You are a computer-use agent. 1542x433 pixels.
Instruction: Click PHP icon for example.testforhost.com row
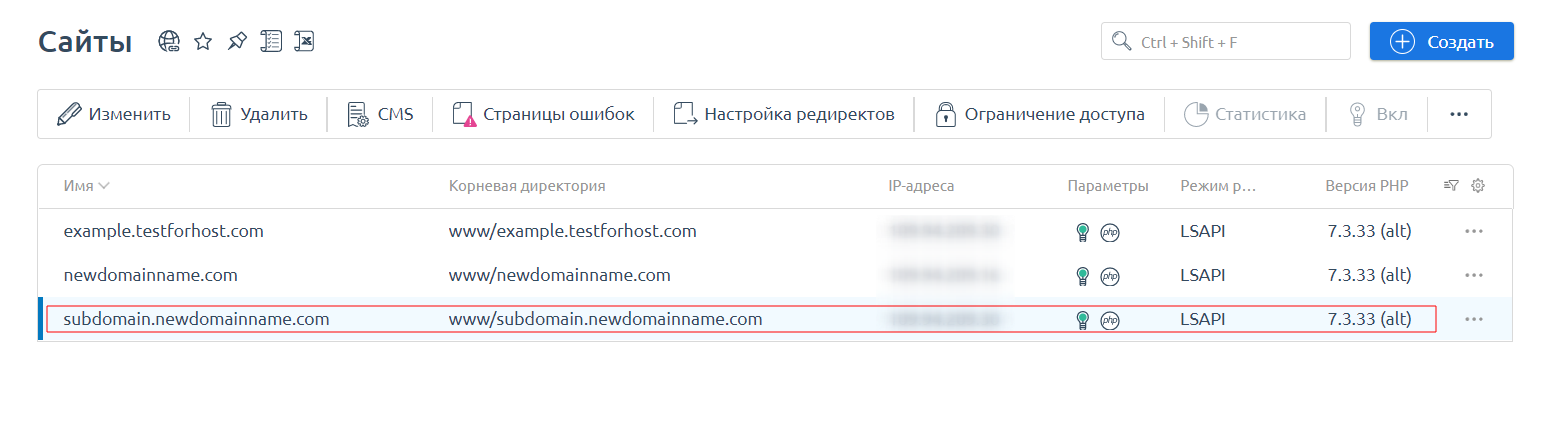pyautogui.click(x=1109, y=232)
